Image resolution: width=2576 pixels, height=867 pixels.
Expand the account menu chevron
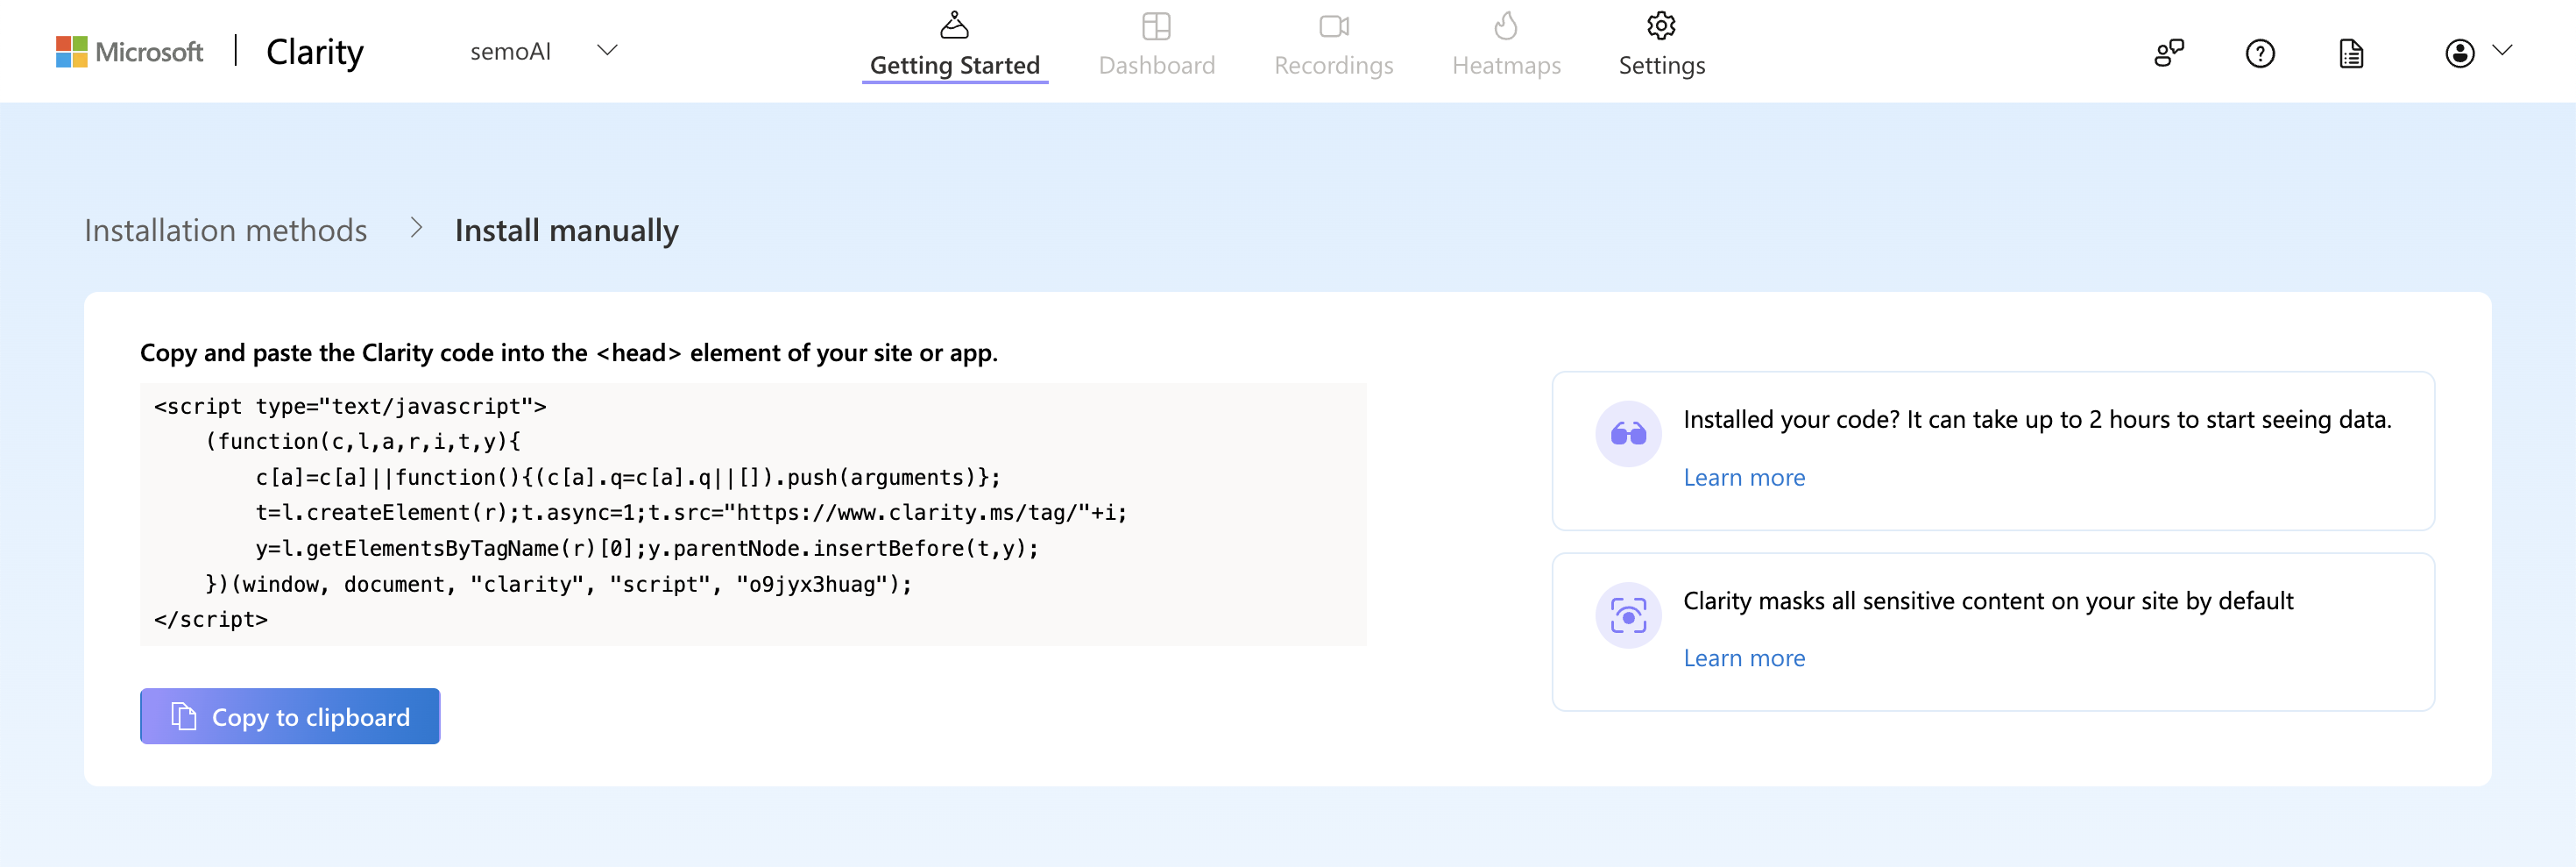2501,50
